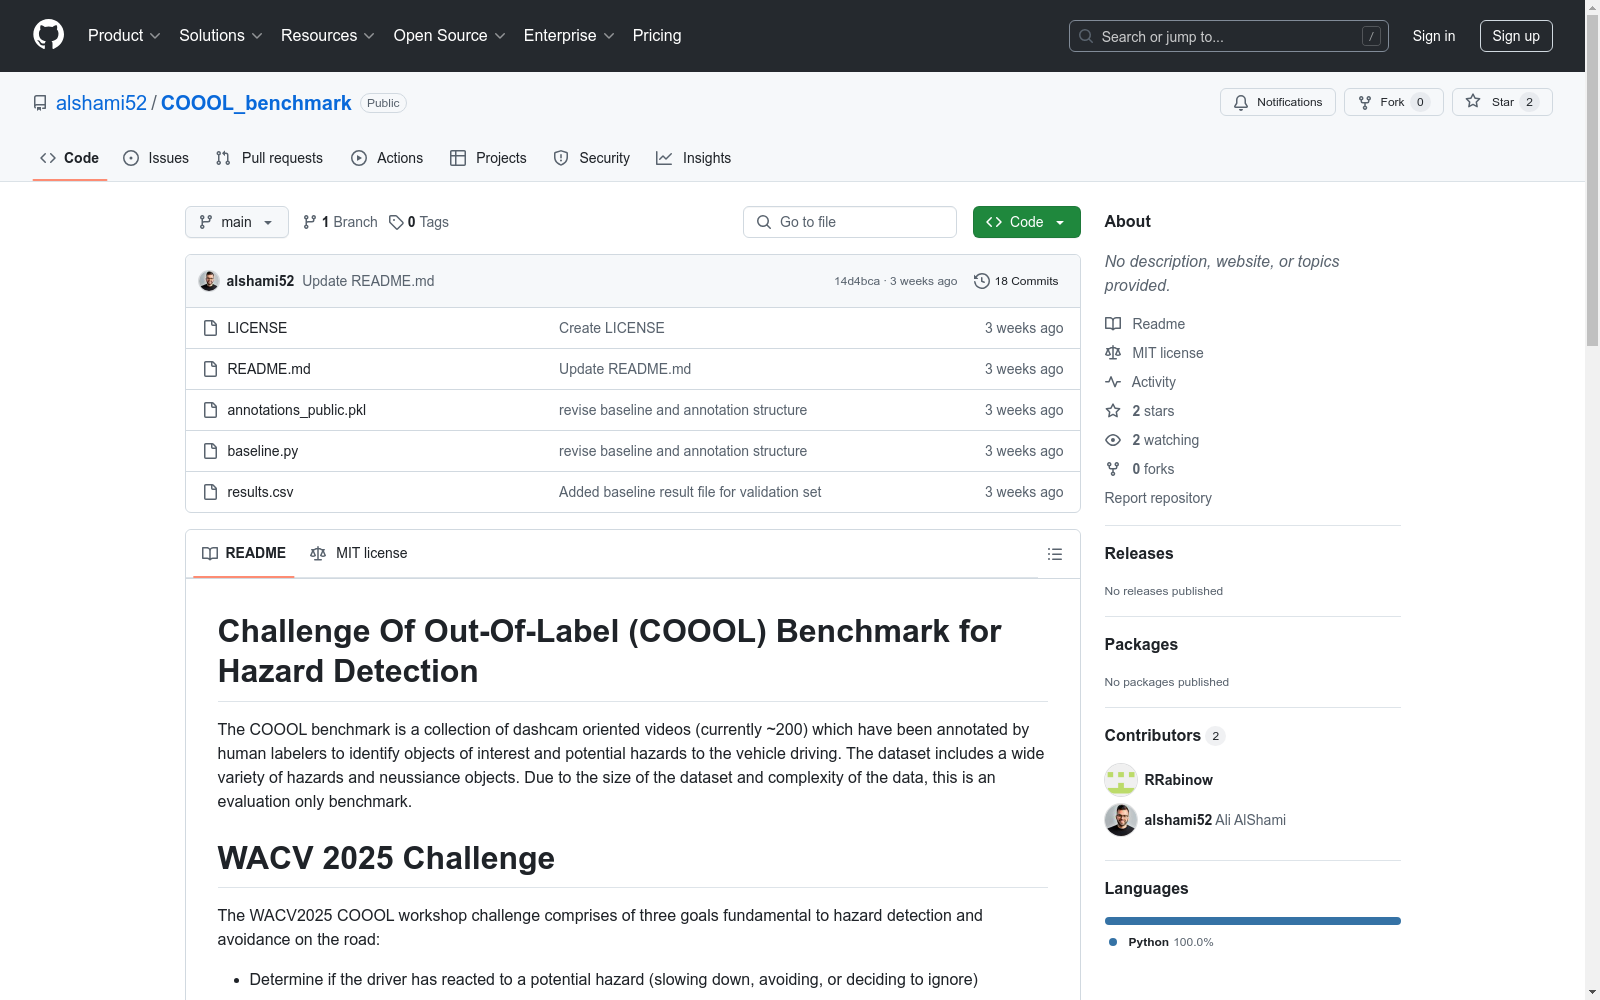Focus the Search or jump to field
This screenshot has width=1600, height=1000.
(1229, 36)
